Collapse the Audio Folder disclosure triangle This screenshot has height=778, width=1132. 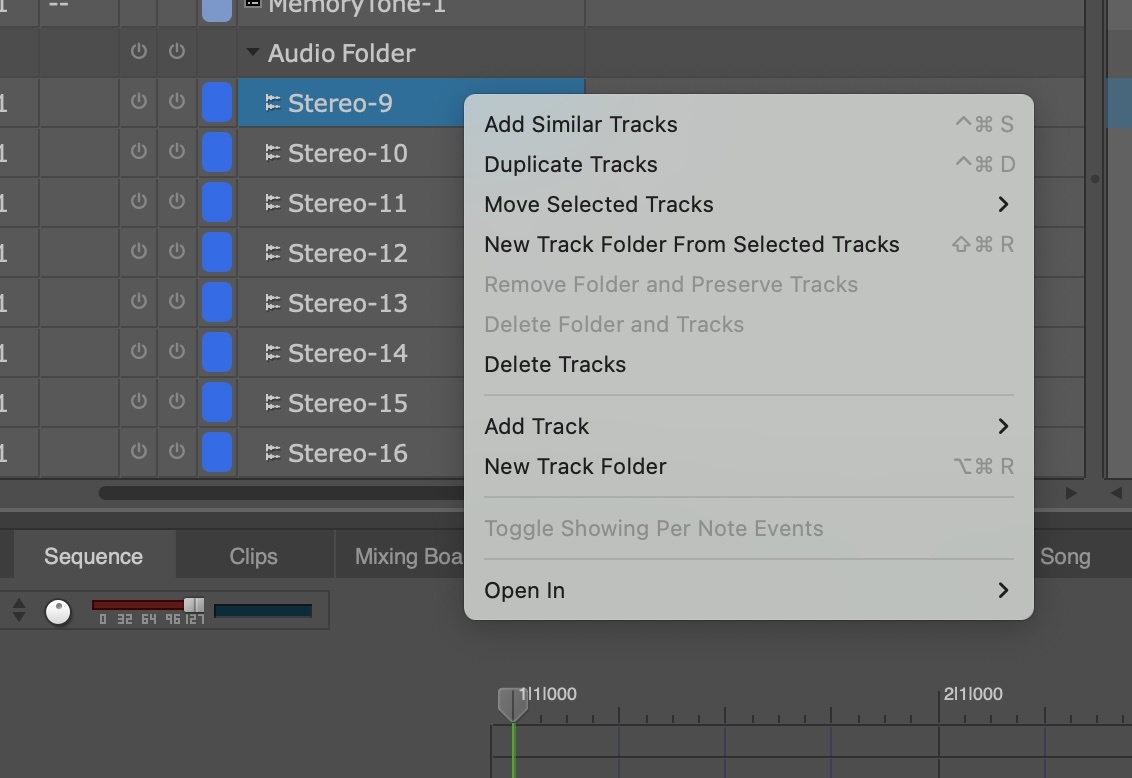click(x=252, y=52)
